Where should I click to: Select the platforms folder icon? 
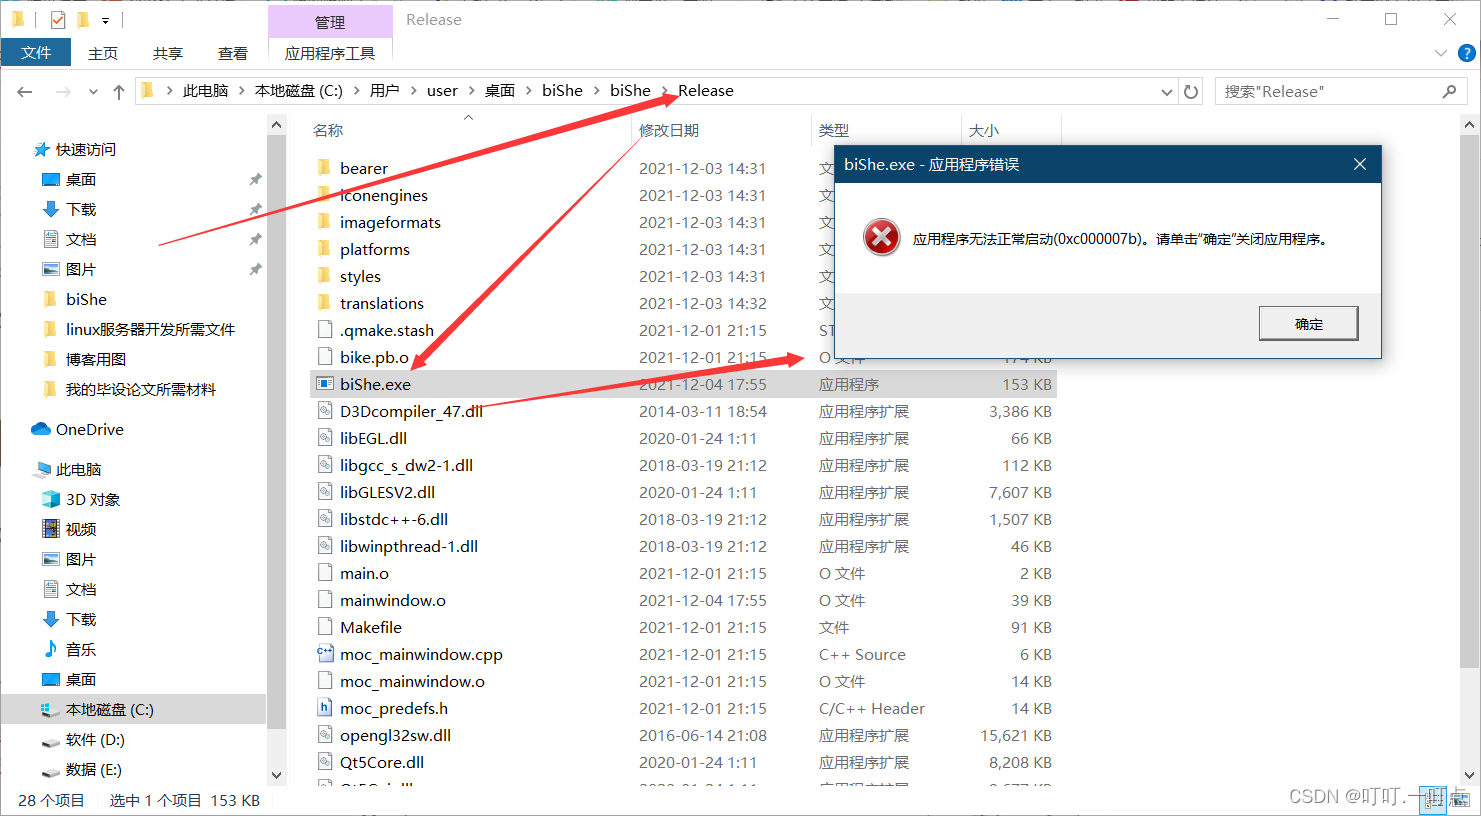click(324, 249)
